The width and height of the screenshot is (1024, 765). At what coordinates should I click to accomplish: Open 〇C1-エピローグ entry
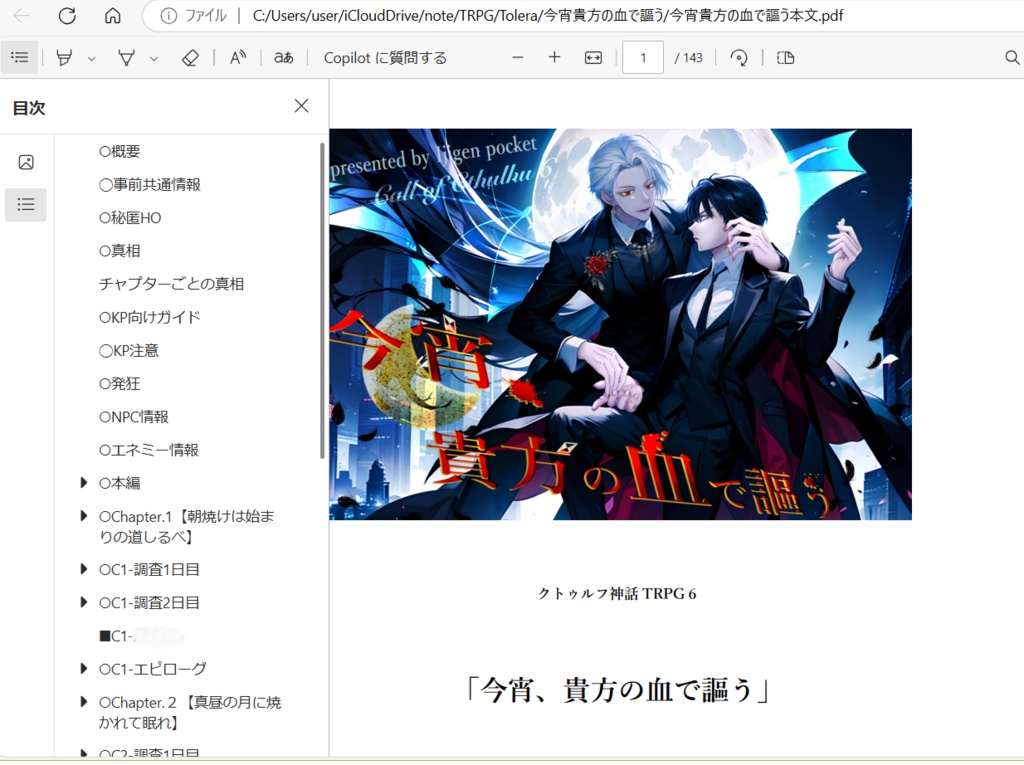tap(153, 669)
